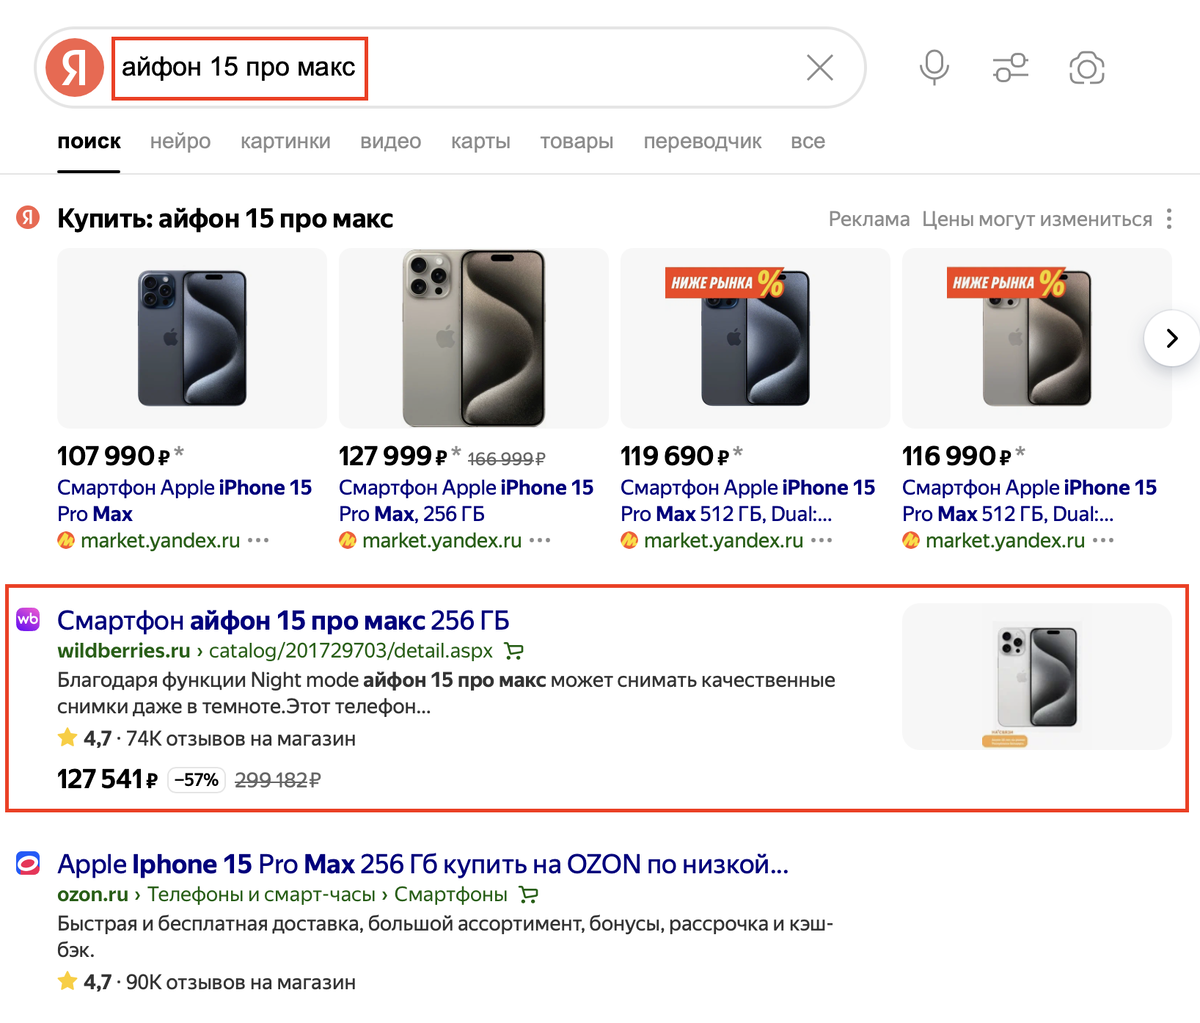Open product link under 116 990 ₽
The width and height of the screenshot is (1200, 1023).
pos(1029,500)
